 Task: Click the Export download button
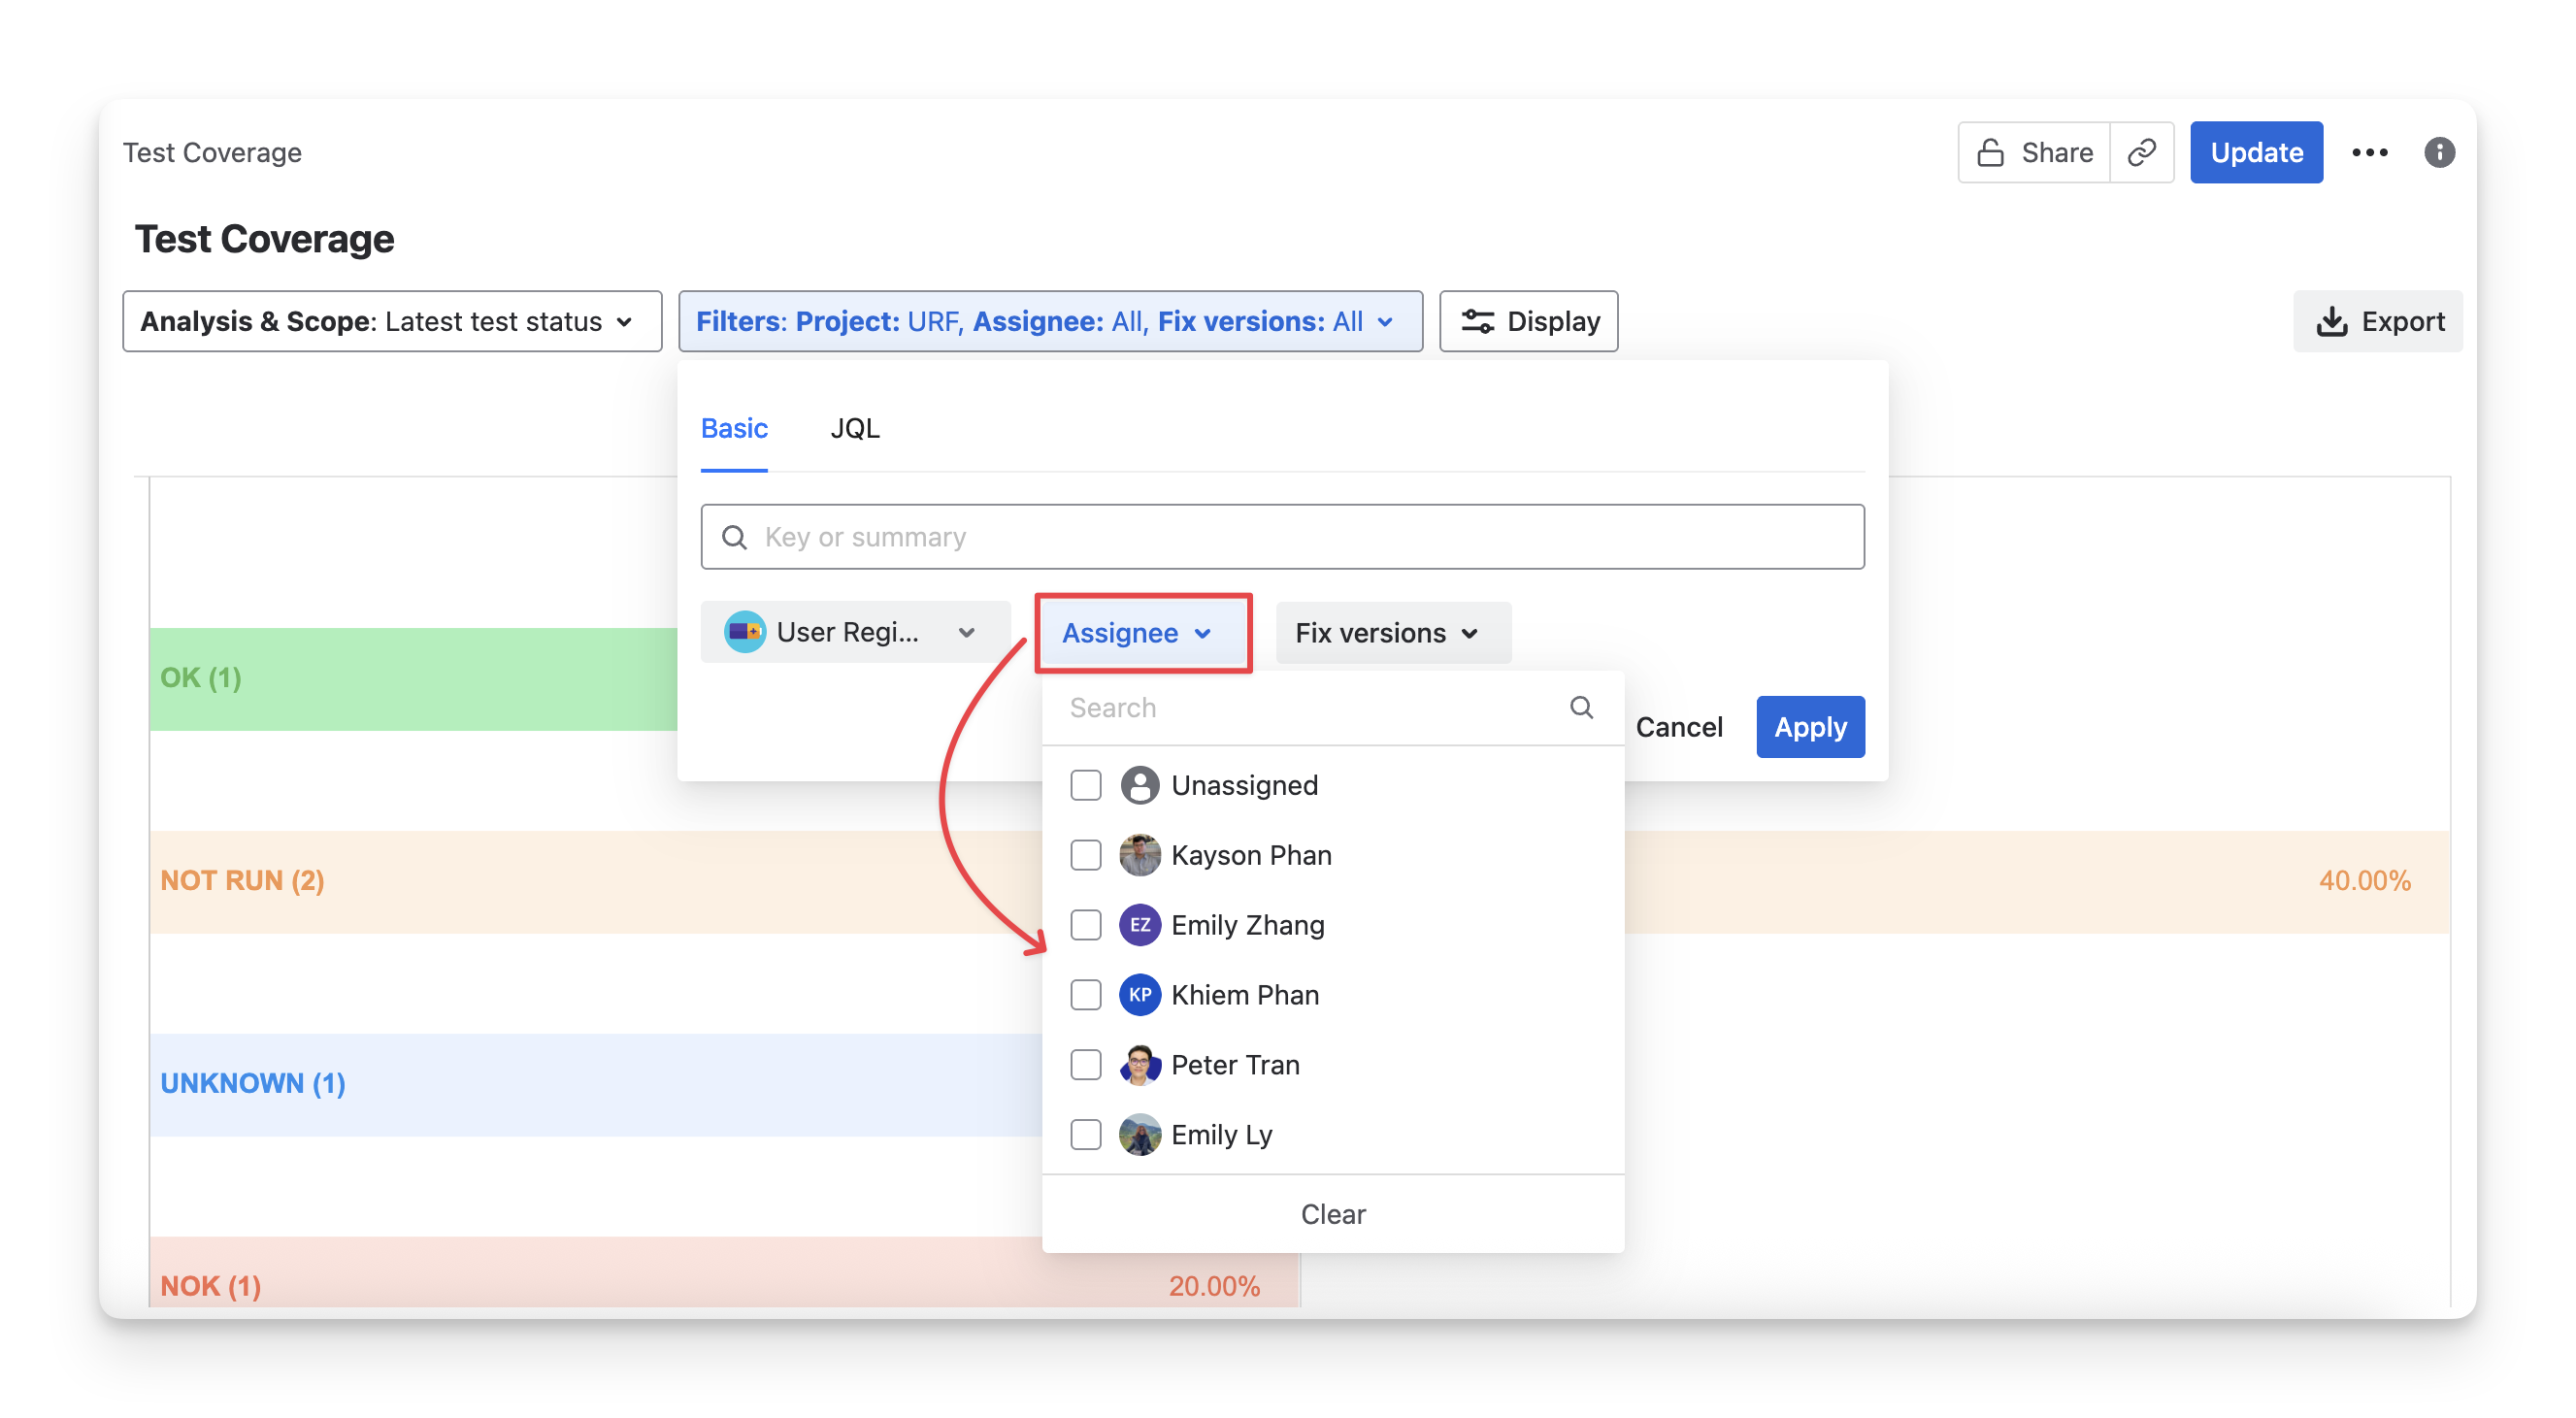(2379, 321)
